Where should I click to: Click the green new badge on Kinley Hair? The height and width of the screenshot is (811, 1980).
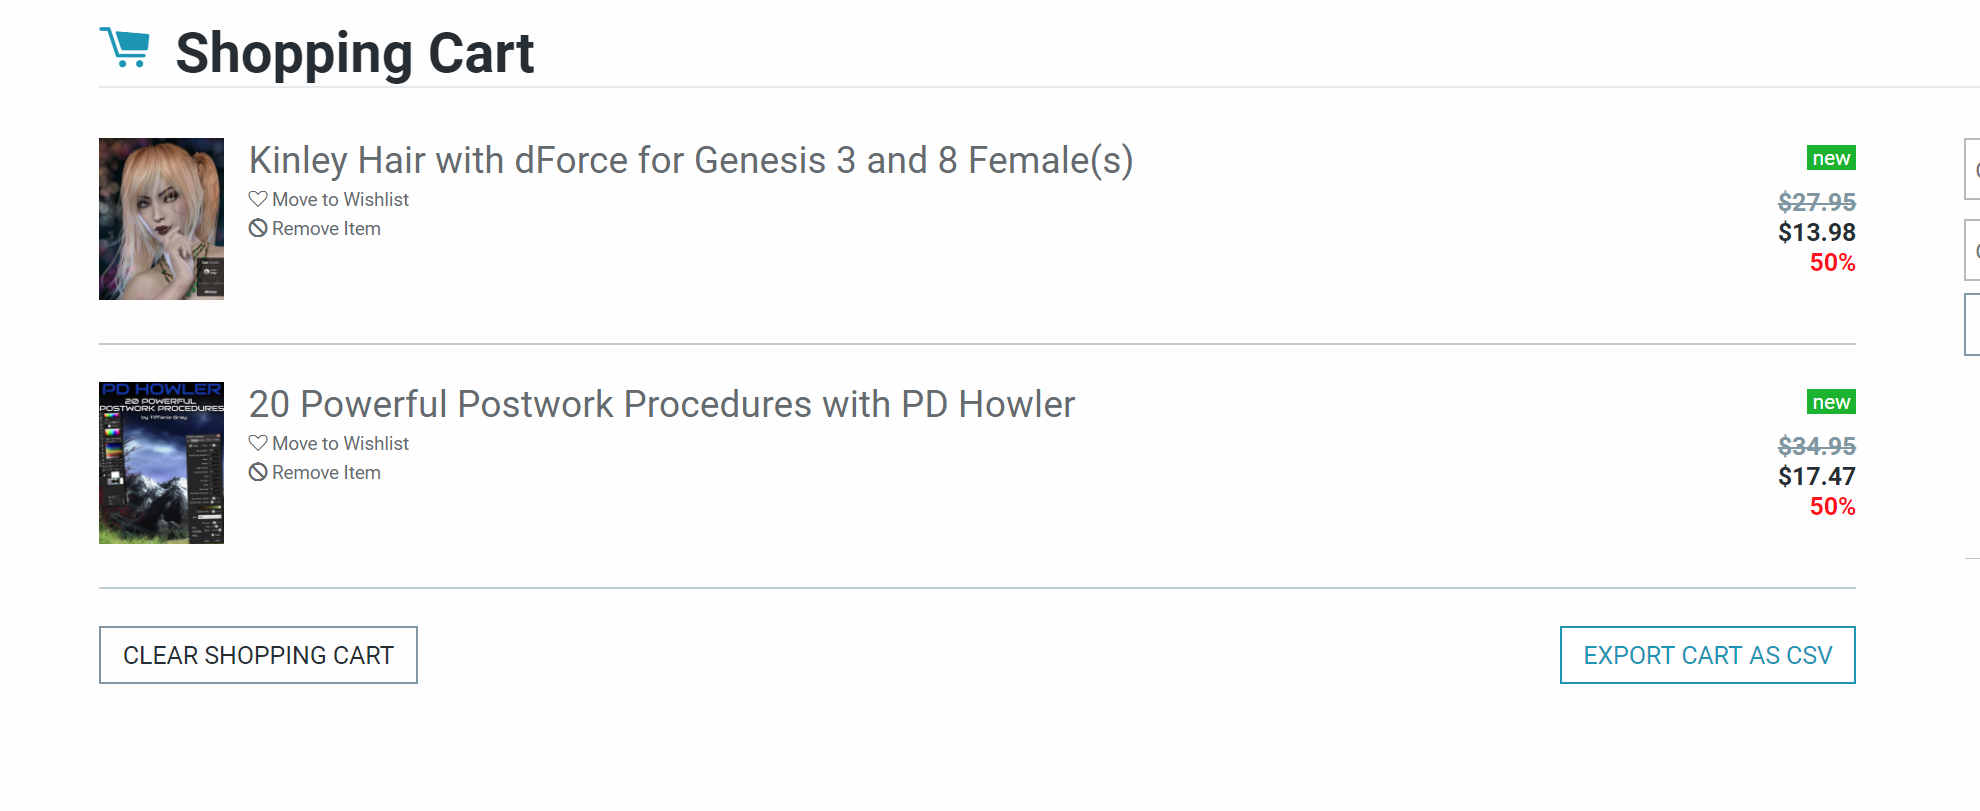1831,158
